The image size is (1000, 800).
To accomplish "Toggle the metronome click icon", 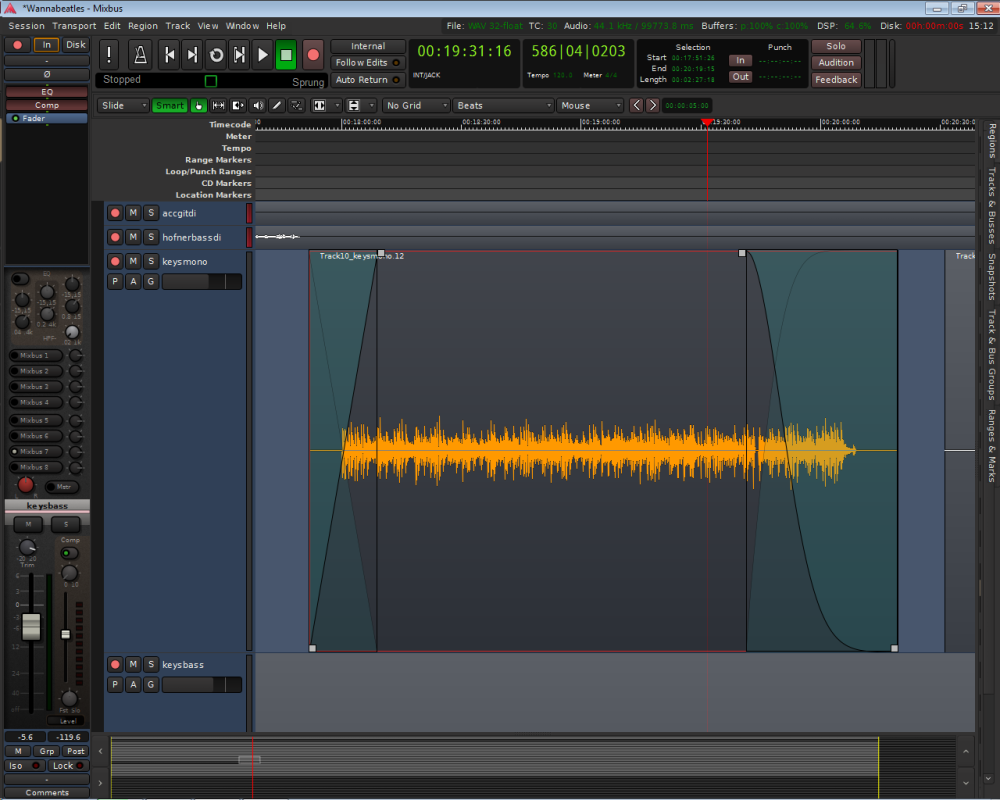I will pyautogui.click(x=141, y=54).
